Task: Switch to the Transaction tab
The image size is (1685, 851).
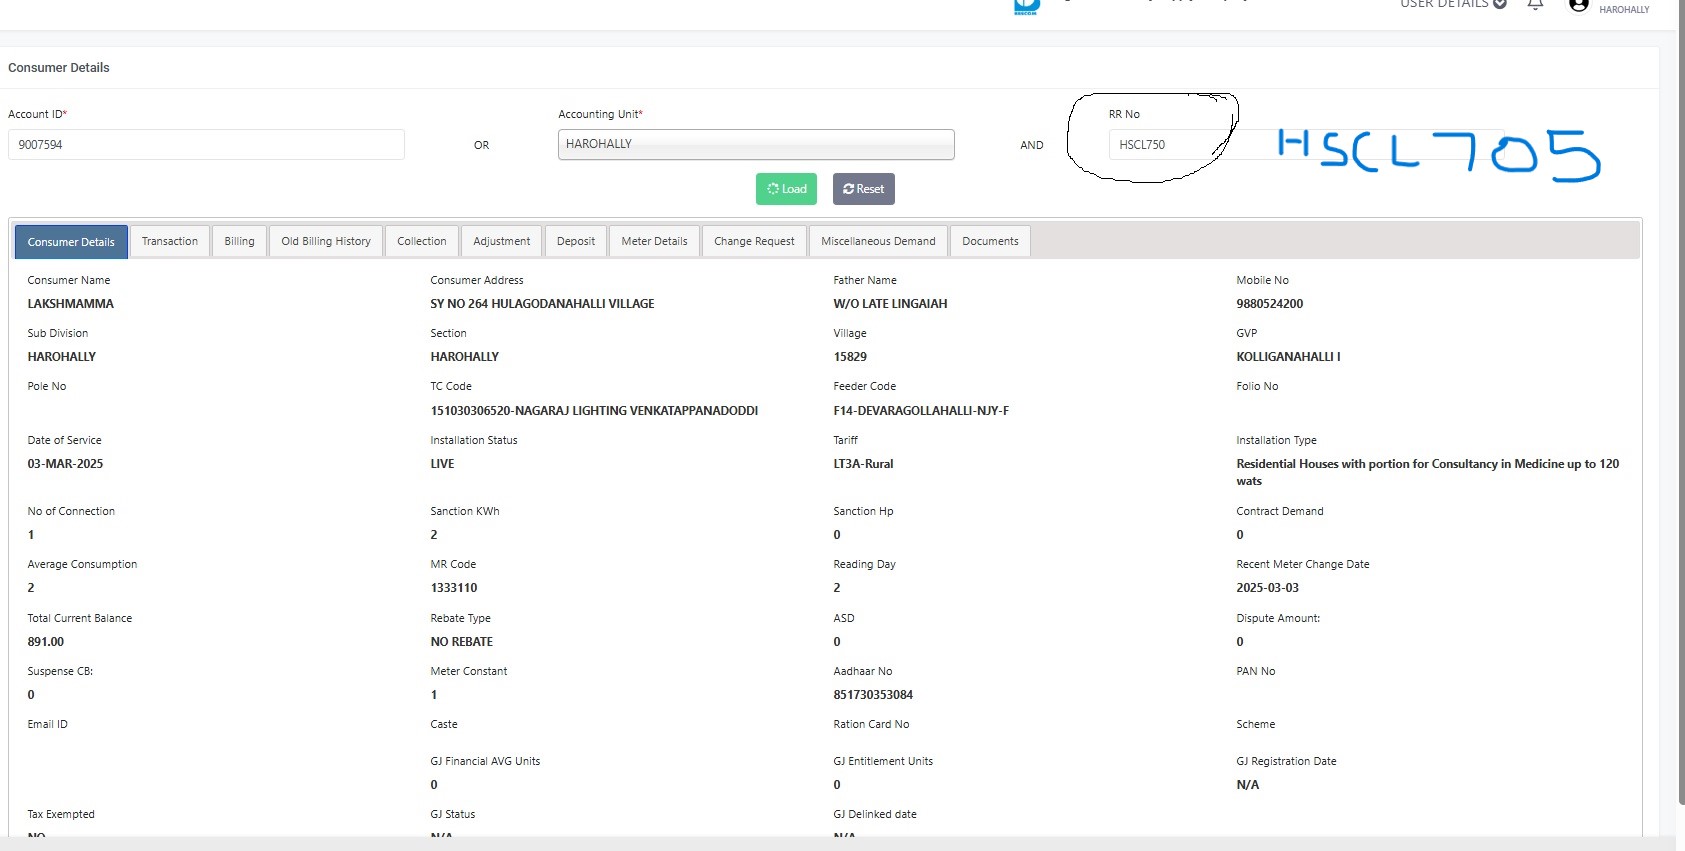Action: [170, 241]
